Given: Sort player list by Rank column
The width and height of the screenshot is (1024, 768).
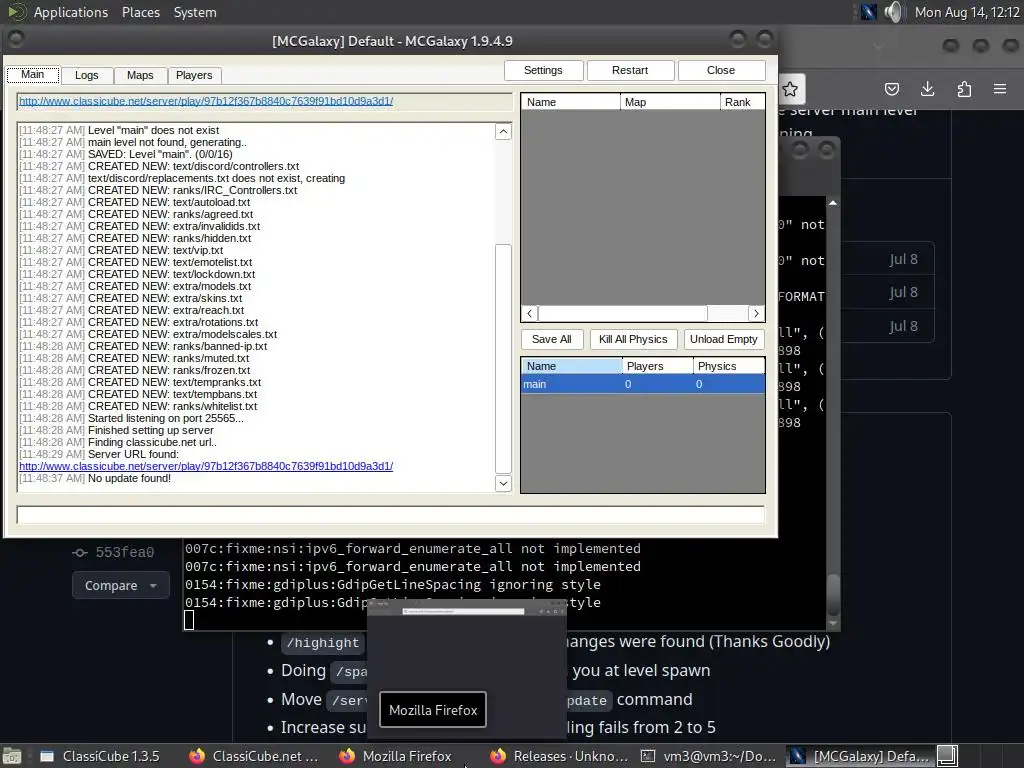Looking at the screenshot, I should (743, 102).
